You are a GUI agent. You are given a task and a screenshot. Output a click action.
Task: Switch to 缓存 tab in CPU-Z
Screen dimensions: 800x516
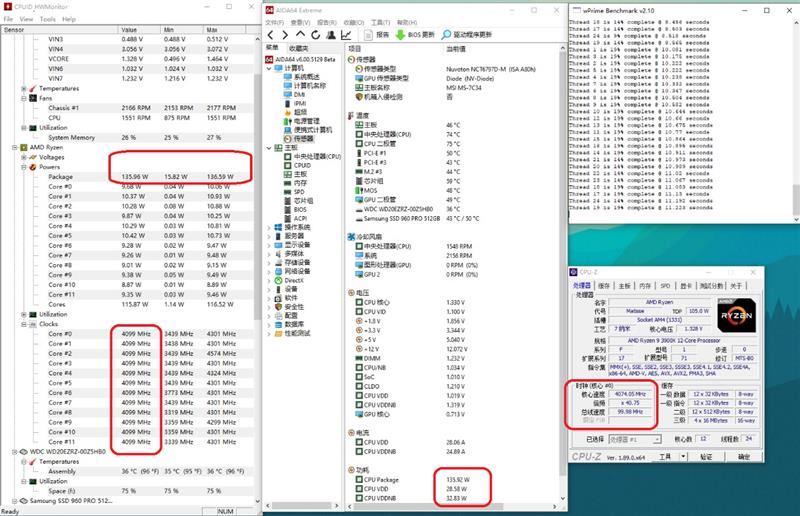click(604, 286)
